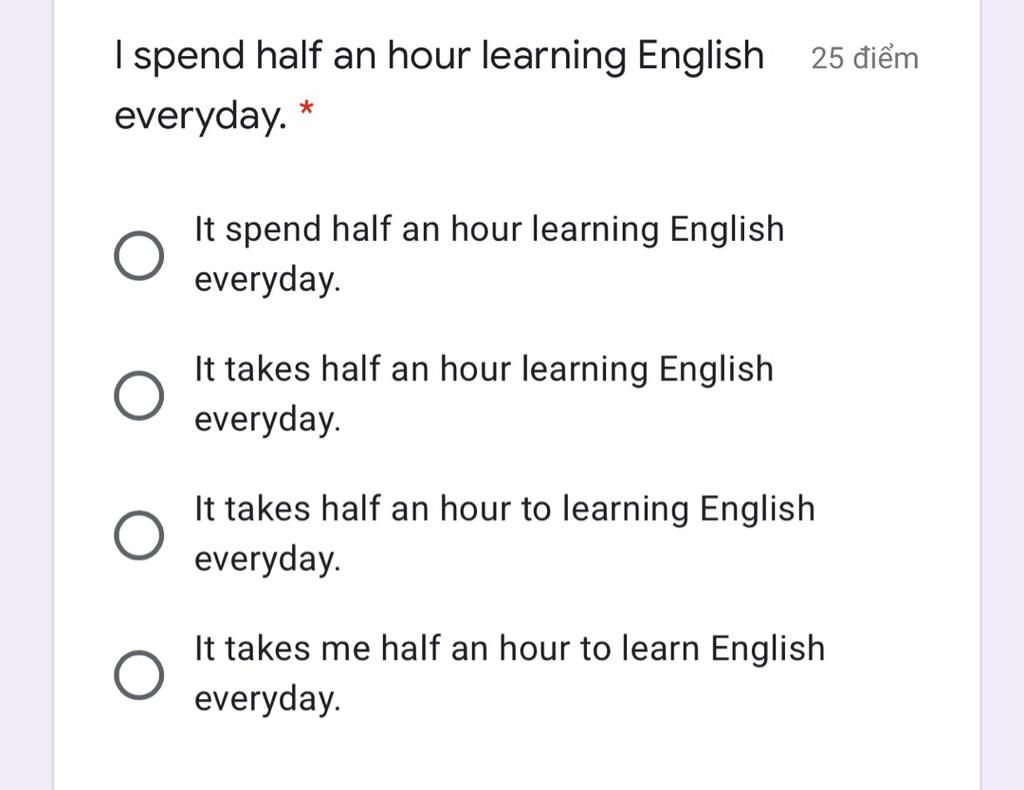Click the '25 điểm' points label

tap(864, 58)
